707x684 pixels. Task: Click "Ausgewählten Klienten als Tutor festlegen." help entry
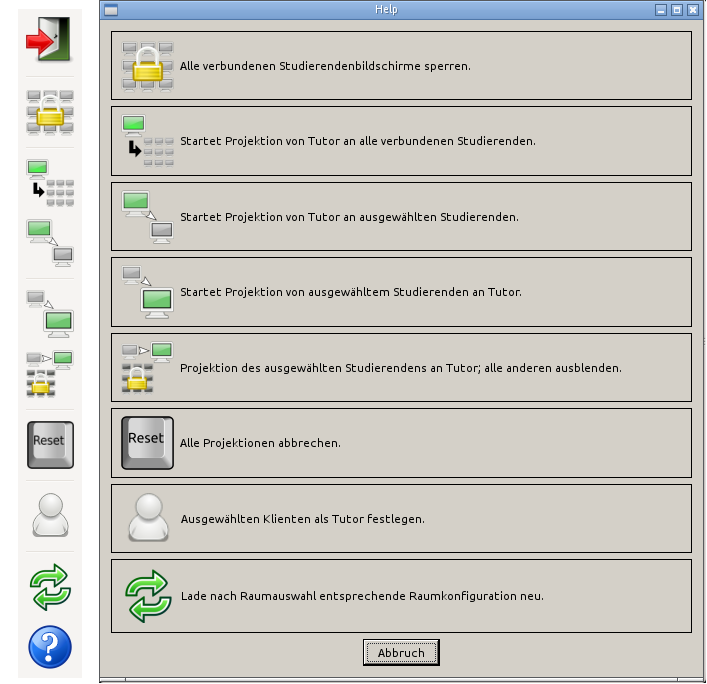click(x=302, y=519)
